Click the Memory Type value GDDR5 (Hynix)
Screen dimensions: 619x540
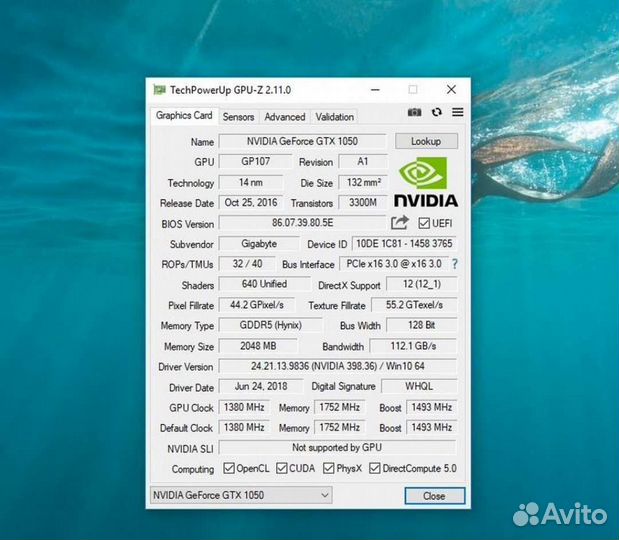point(270,325)
